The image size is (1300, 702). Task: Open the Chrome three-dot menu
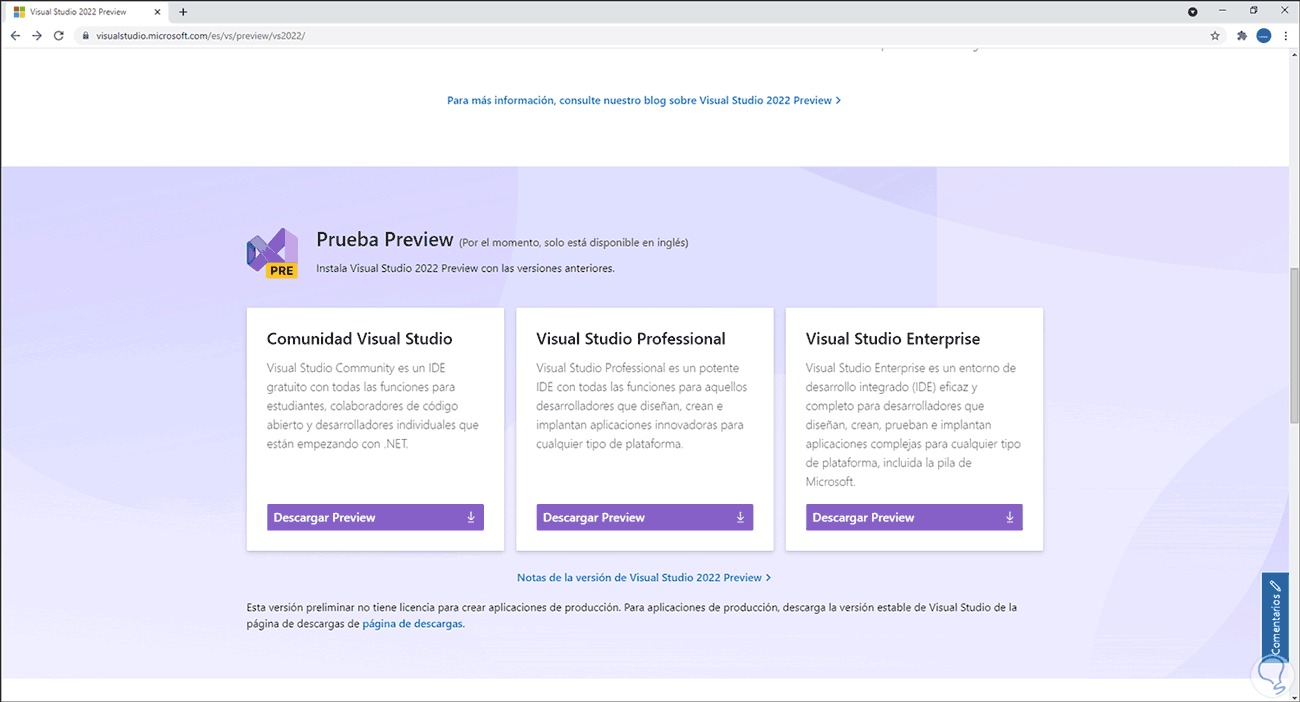click(1285, 35)
